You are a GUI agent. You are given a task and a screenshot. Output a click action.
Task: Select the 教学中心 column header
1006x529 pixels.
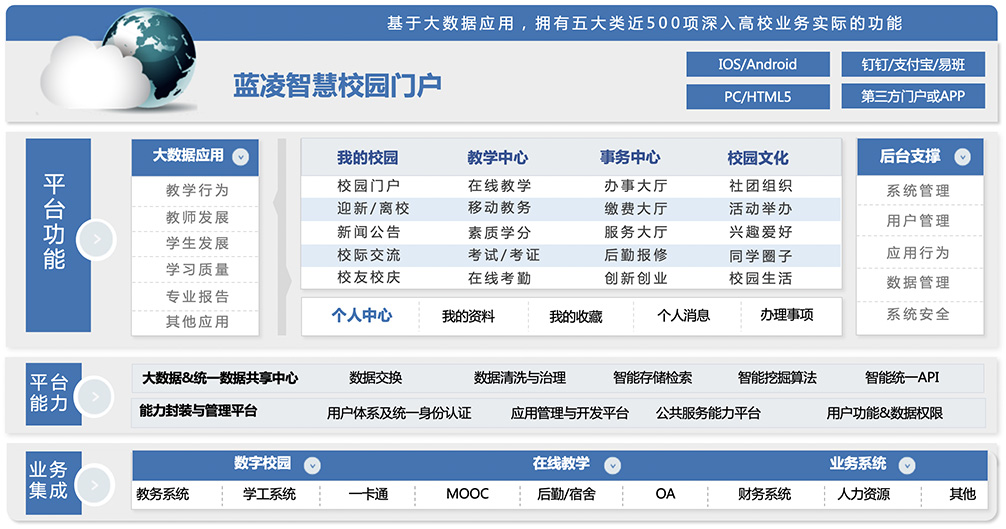tap(497, 158)
